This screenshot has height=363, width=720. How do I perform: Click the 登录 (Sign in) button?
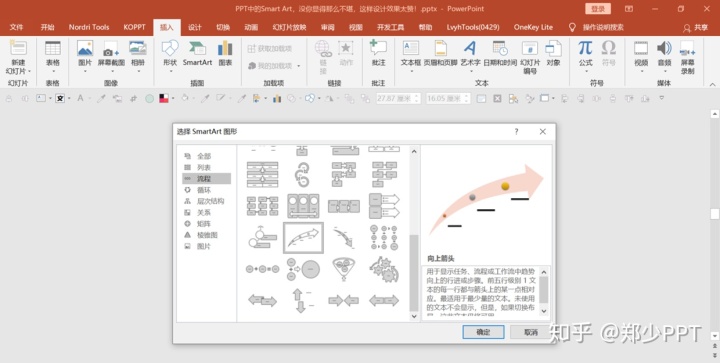(598, 9)
